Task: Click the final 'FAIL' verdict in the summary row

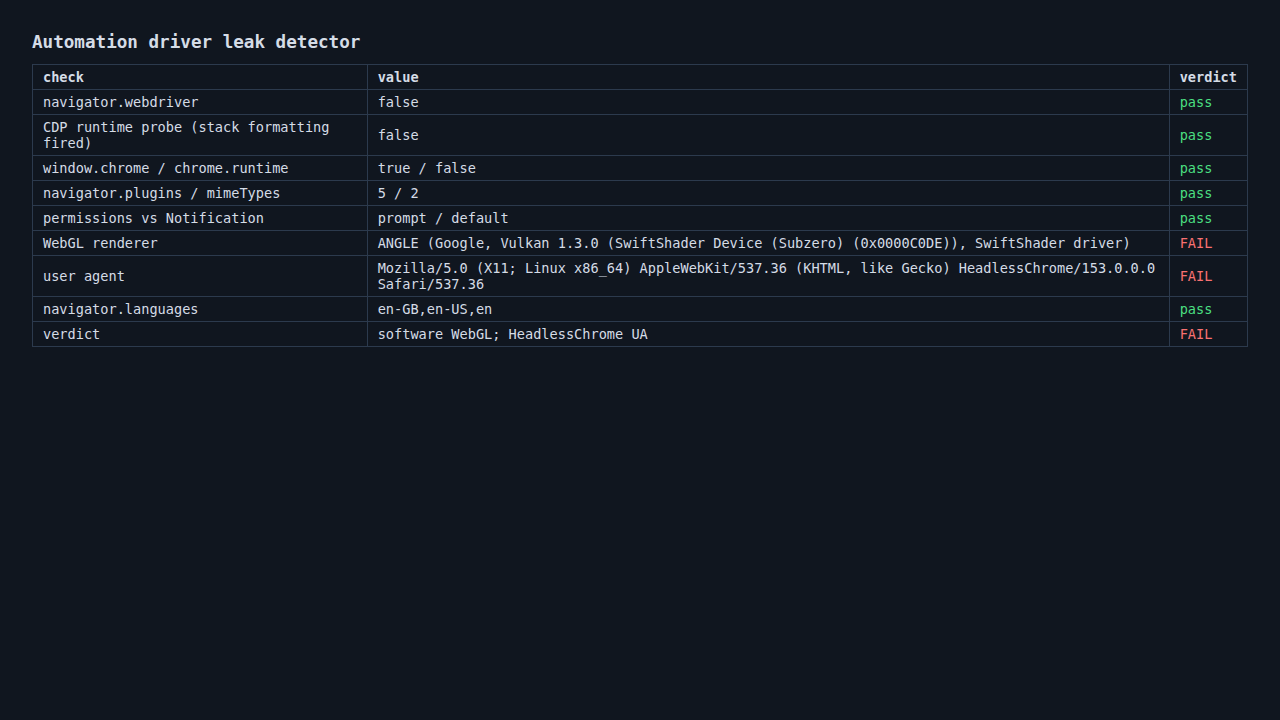Action: [1208, 334]
